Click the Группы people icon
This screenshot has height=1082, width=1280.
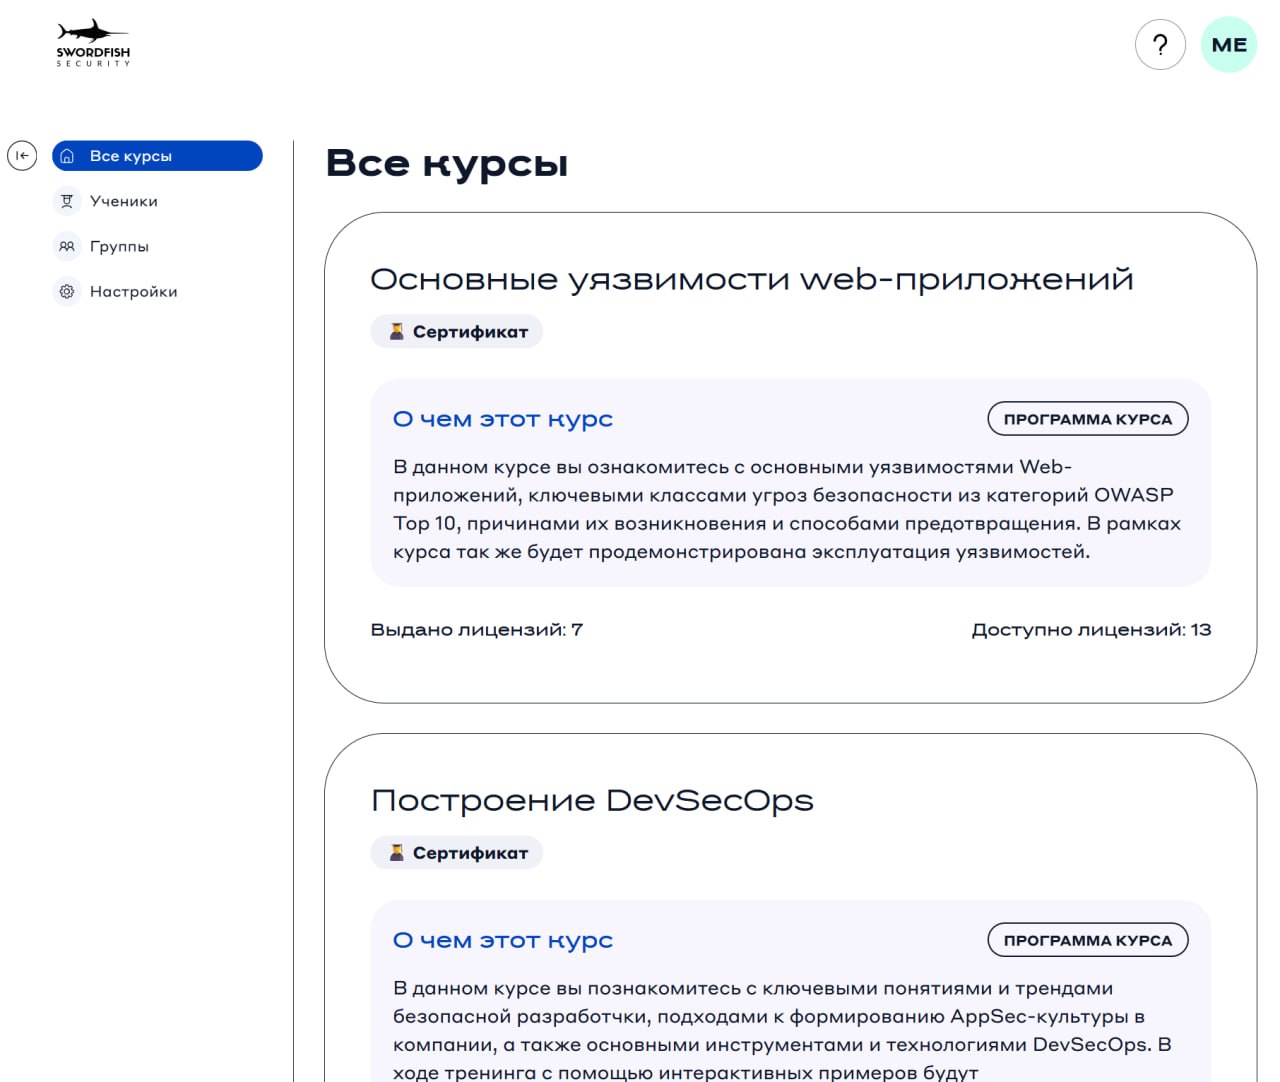(x=67, y=246)
